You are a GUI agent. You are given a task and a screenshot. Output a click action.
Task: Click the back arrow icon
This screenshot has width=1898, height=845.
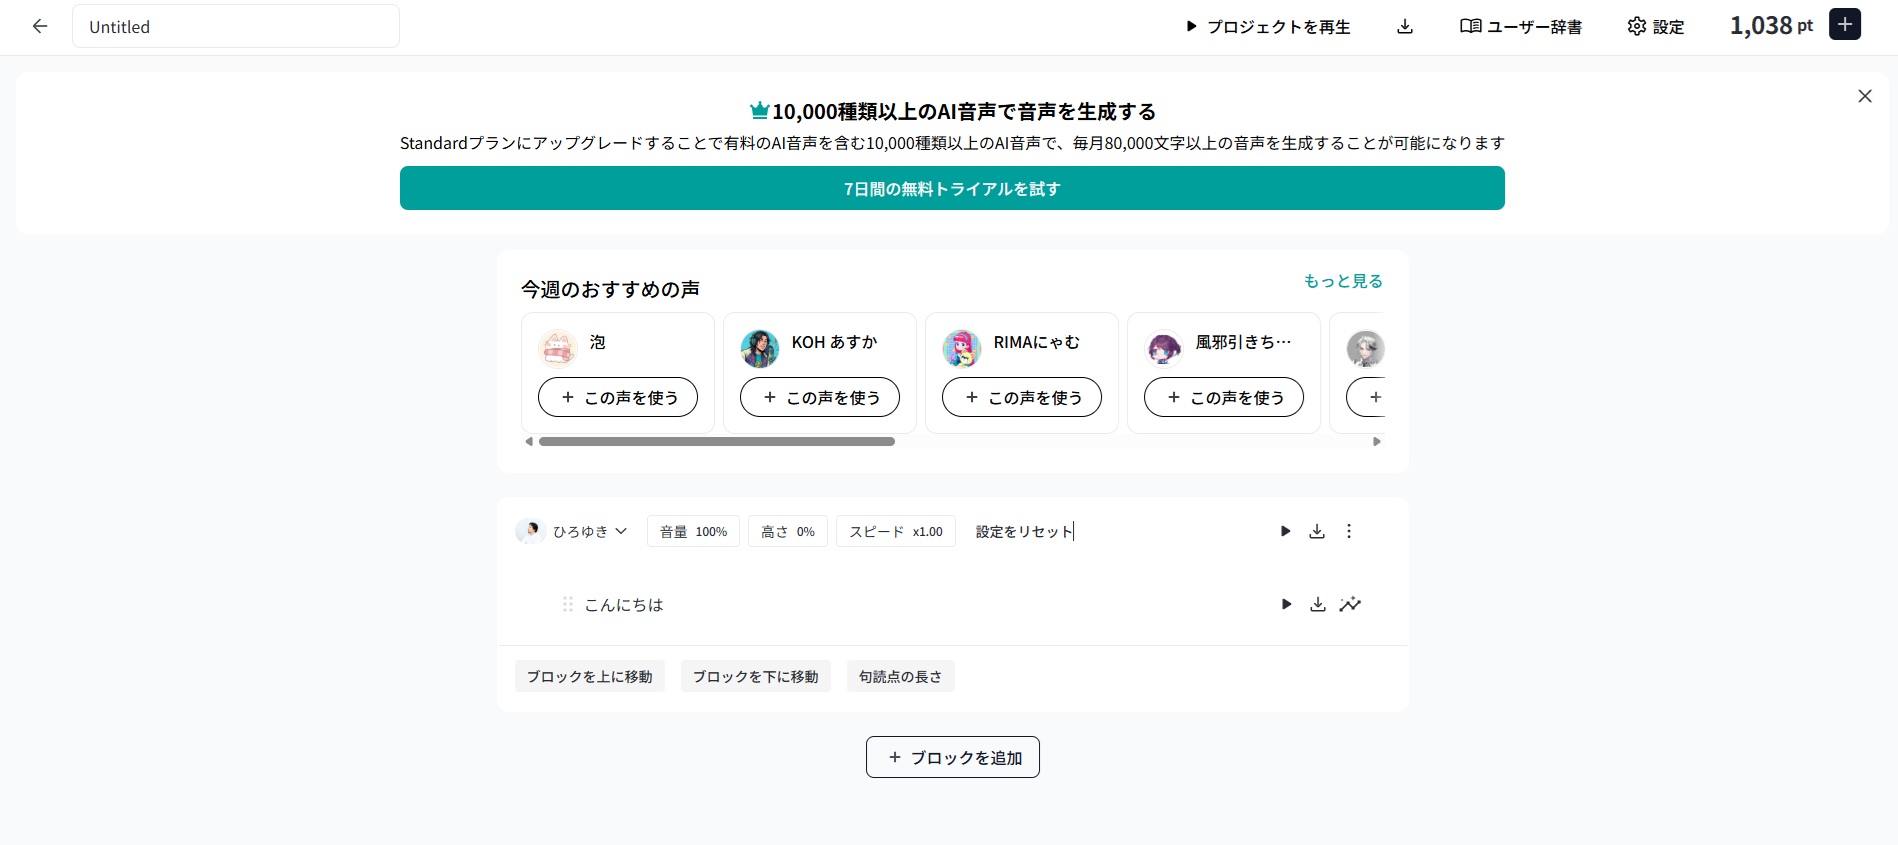click(40, 27)
